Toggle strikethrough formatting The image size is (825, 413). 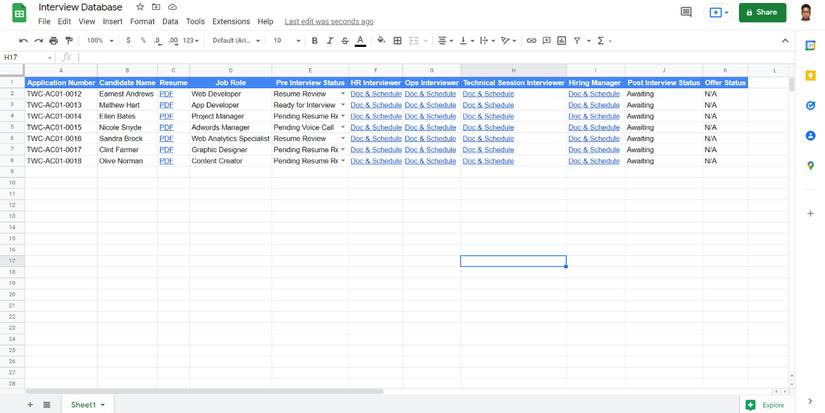click(345, 41)
